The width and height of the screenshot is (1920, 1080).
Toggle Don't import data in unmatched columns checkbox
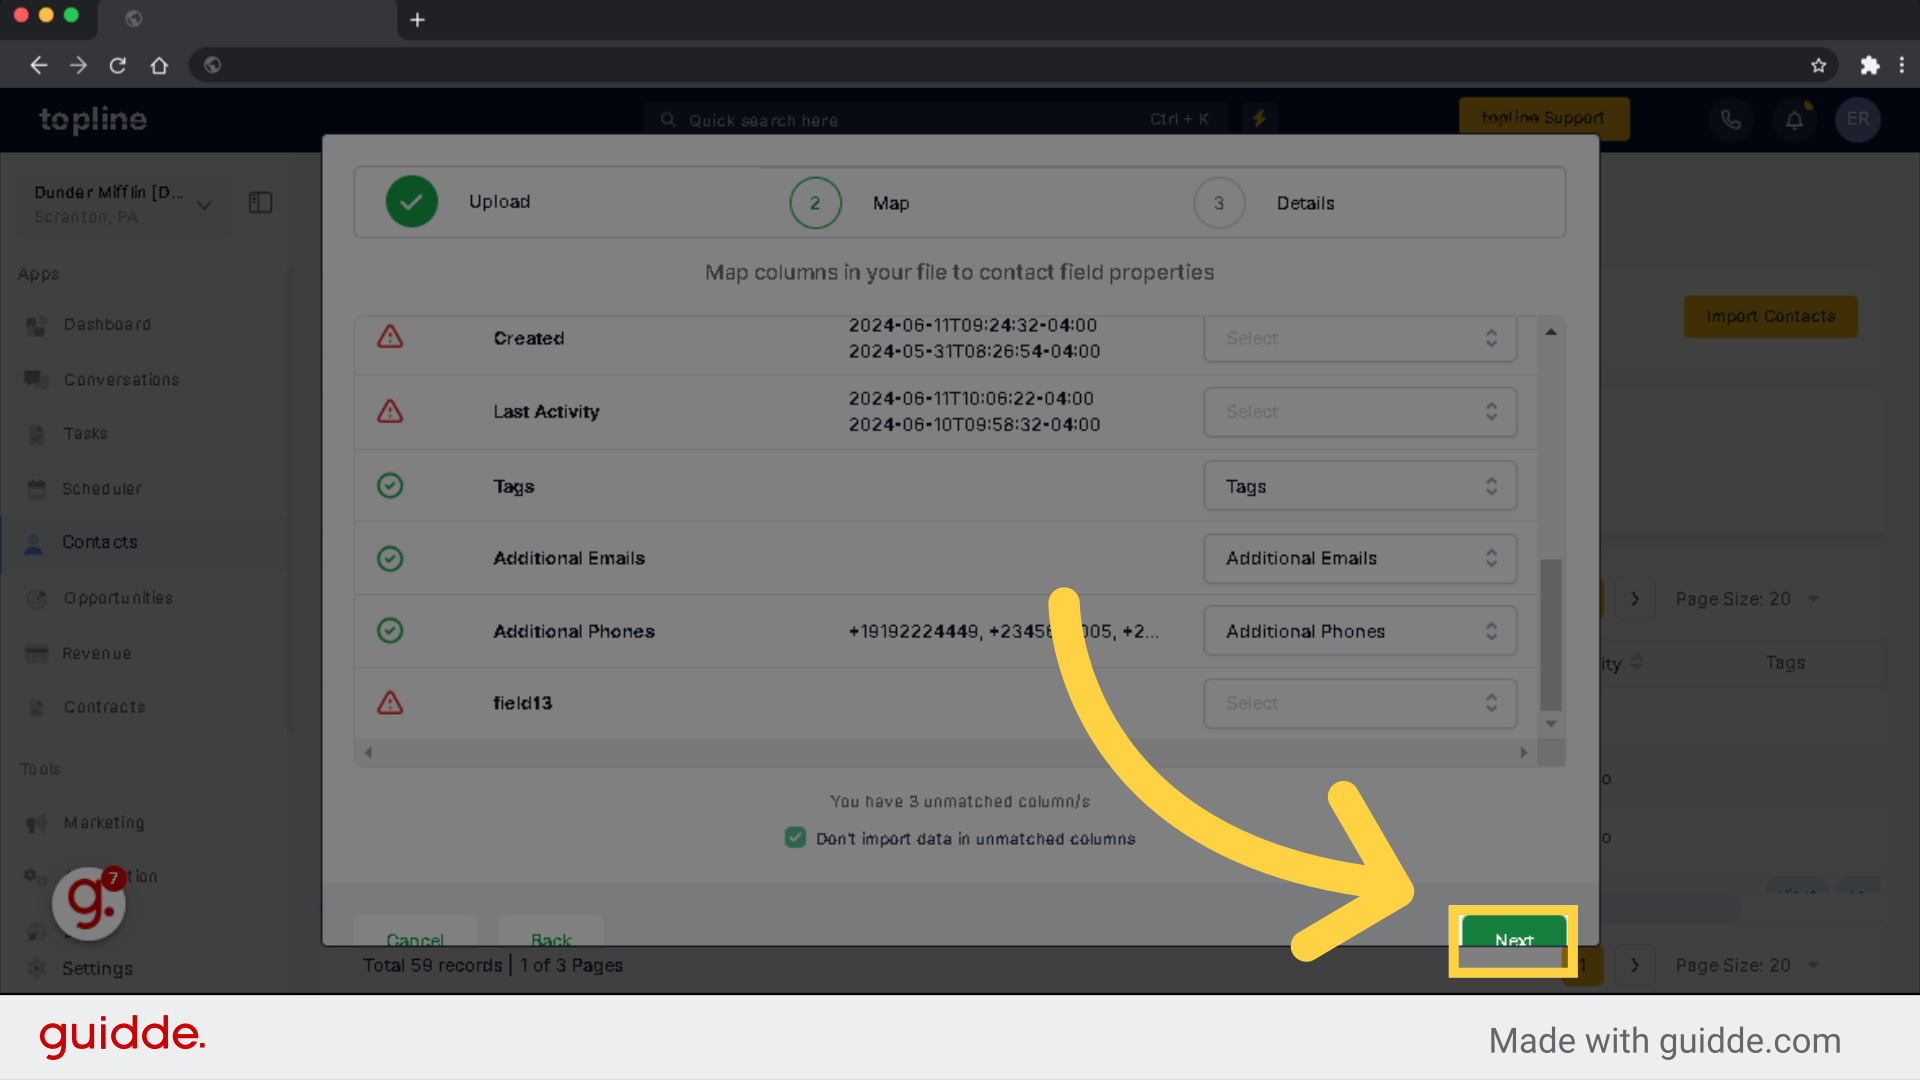(795, 839)
